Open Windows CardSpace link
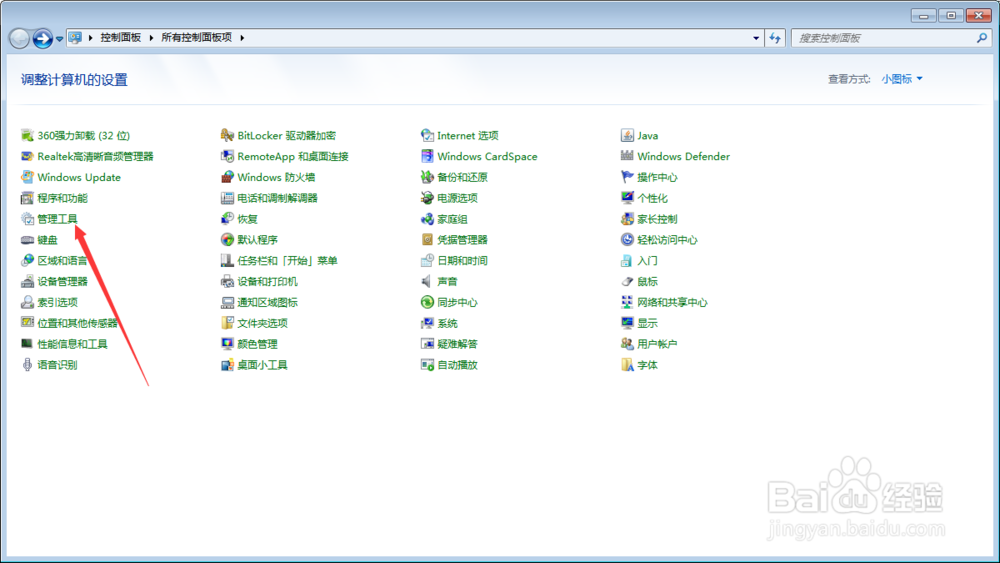 click(487, 156)
